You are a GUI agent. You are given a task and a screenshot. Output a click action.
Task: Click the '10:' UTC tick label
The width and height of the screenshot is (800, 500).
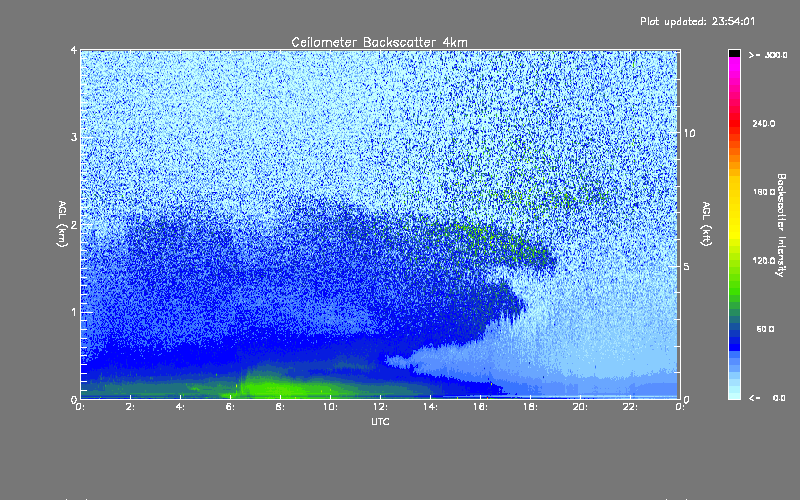pyautogui.click(x=330, y=407)
